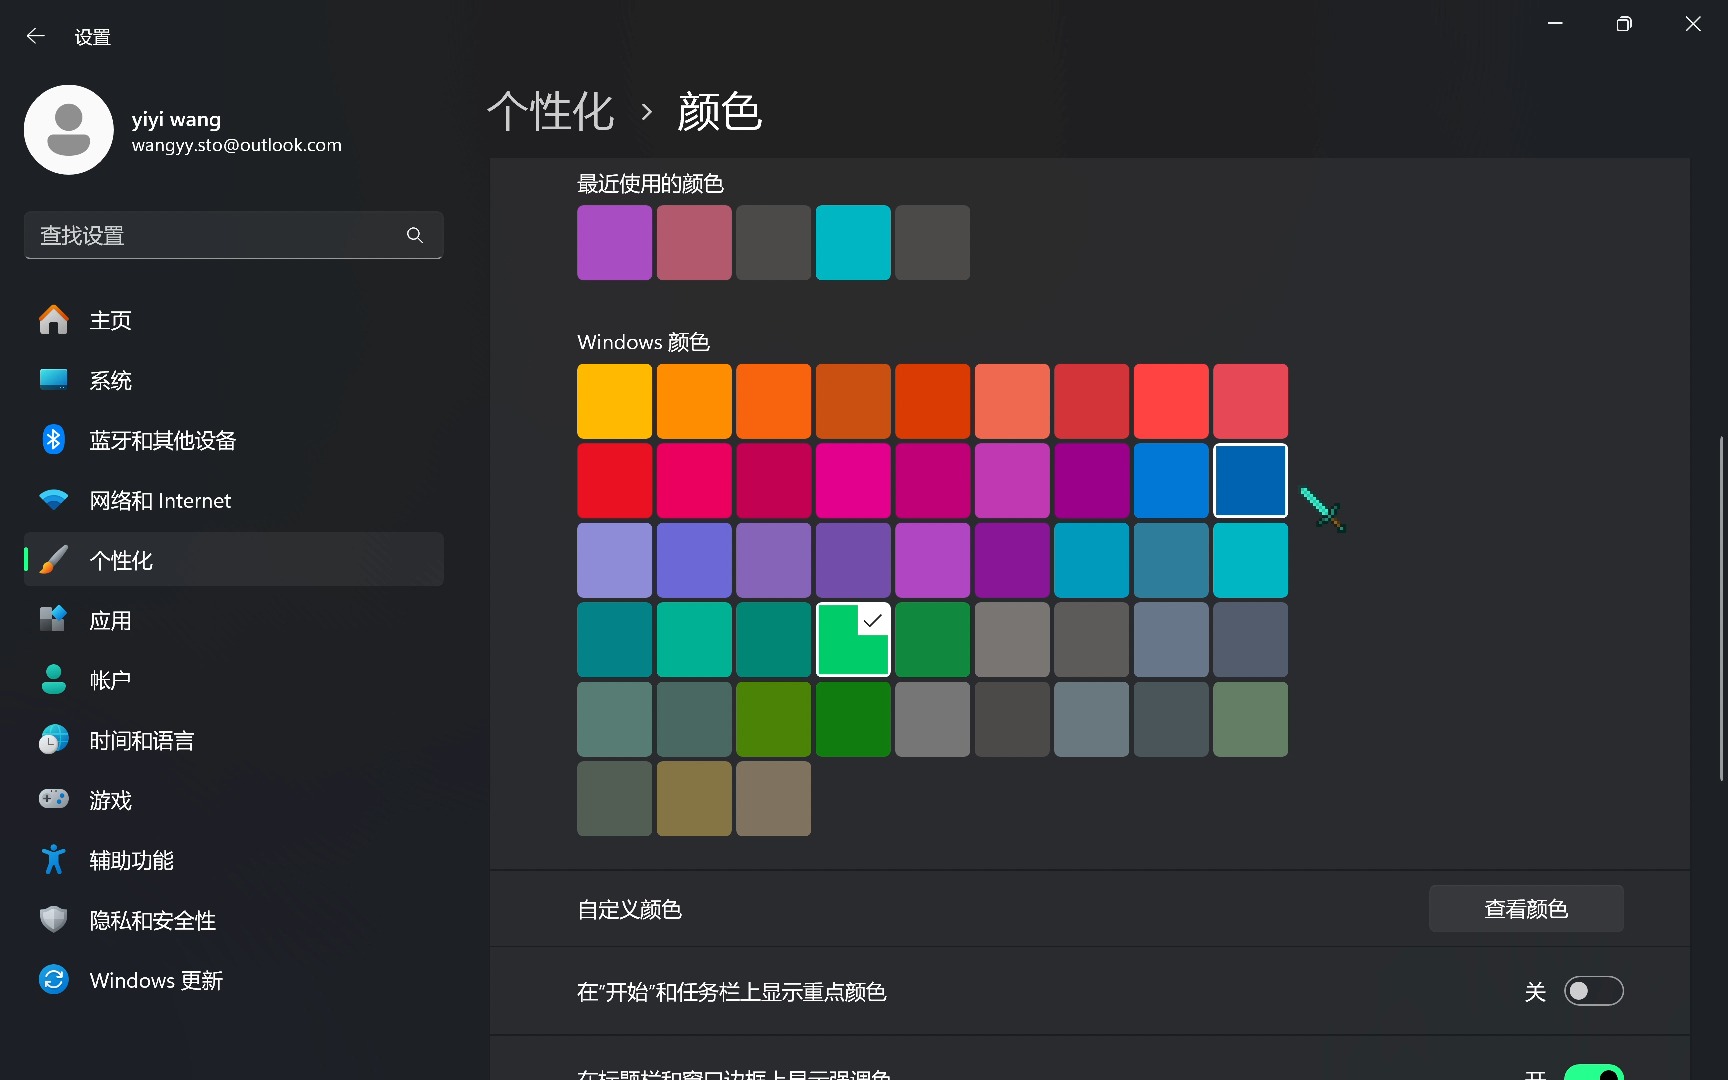
Task: Click the Apps icon in sidebar
Action: pyautogui.click(x=54, y=620)
